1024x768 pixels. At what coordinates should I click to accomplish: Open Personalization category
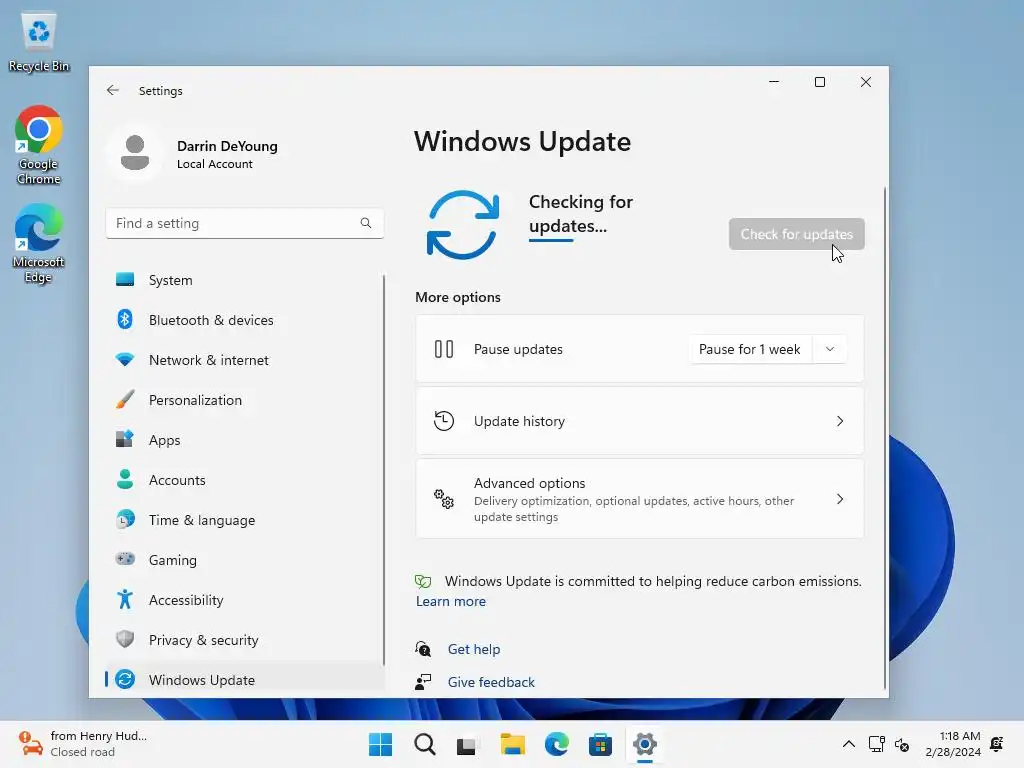[245, 400]
